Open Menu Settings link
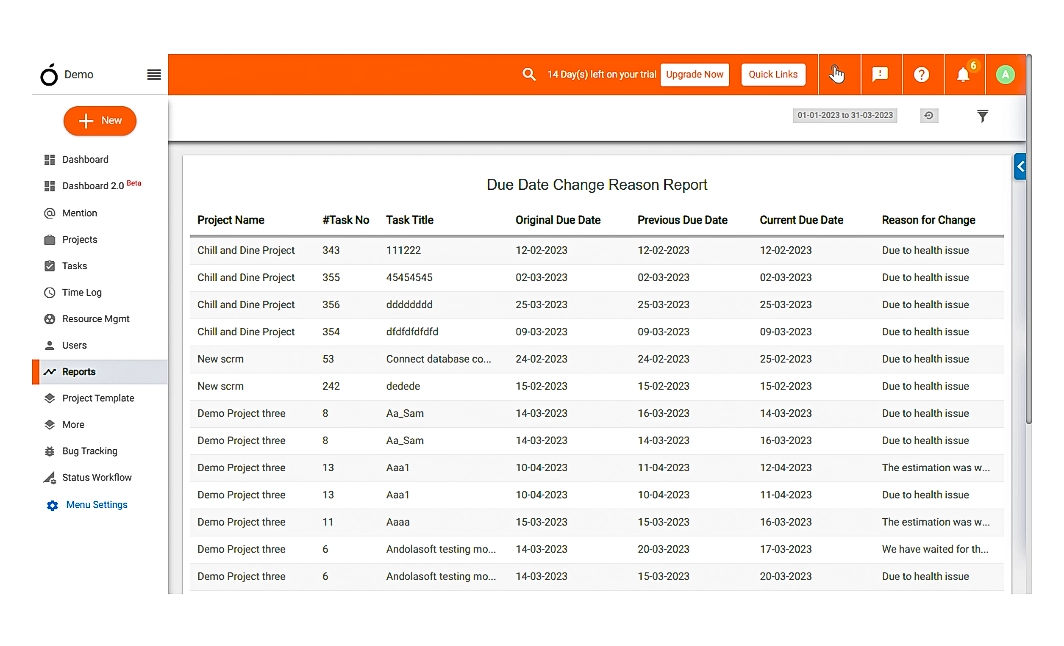The height and width of the screenshot is (646, 1064). [x=96, y=505]
